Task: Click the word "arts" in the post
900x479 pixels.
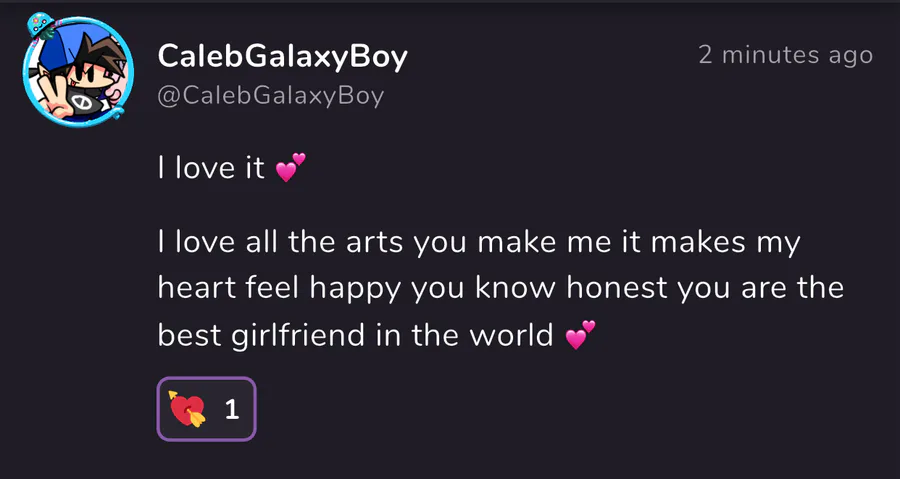Action: click(x=364, y=243)
